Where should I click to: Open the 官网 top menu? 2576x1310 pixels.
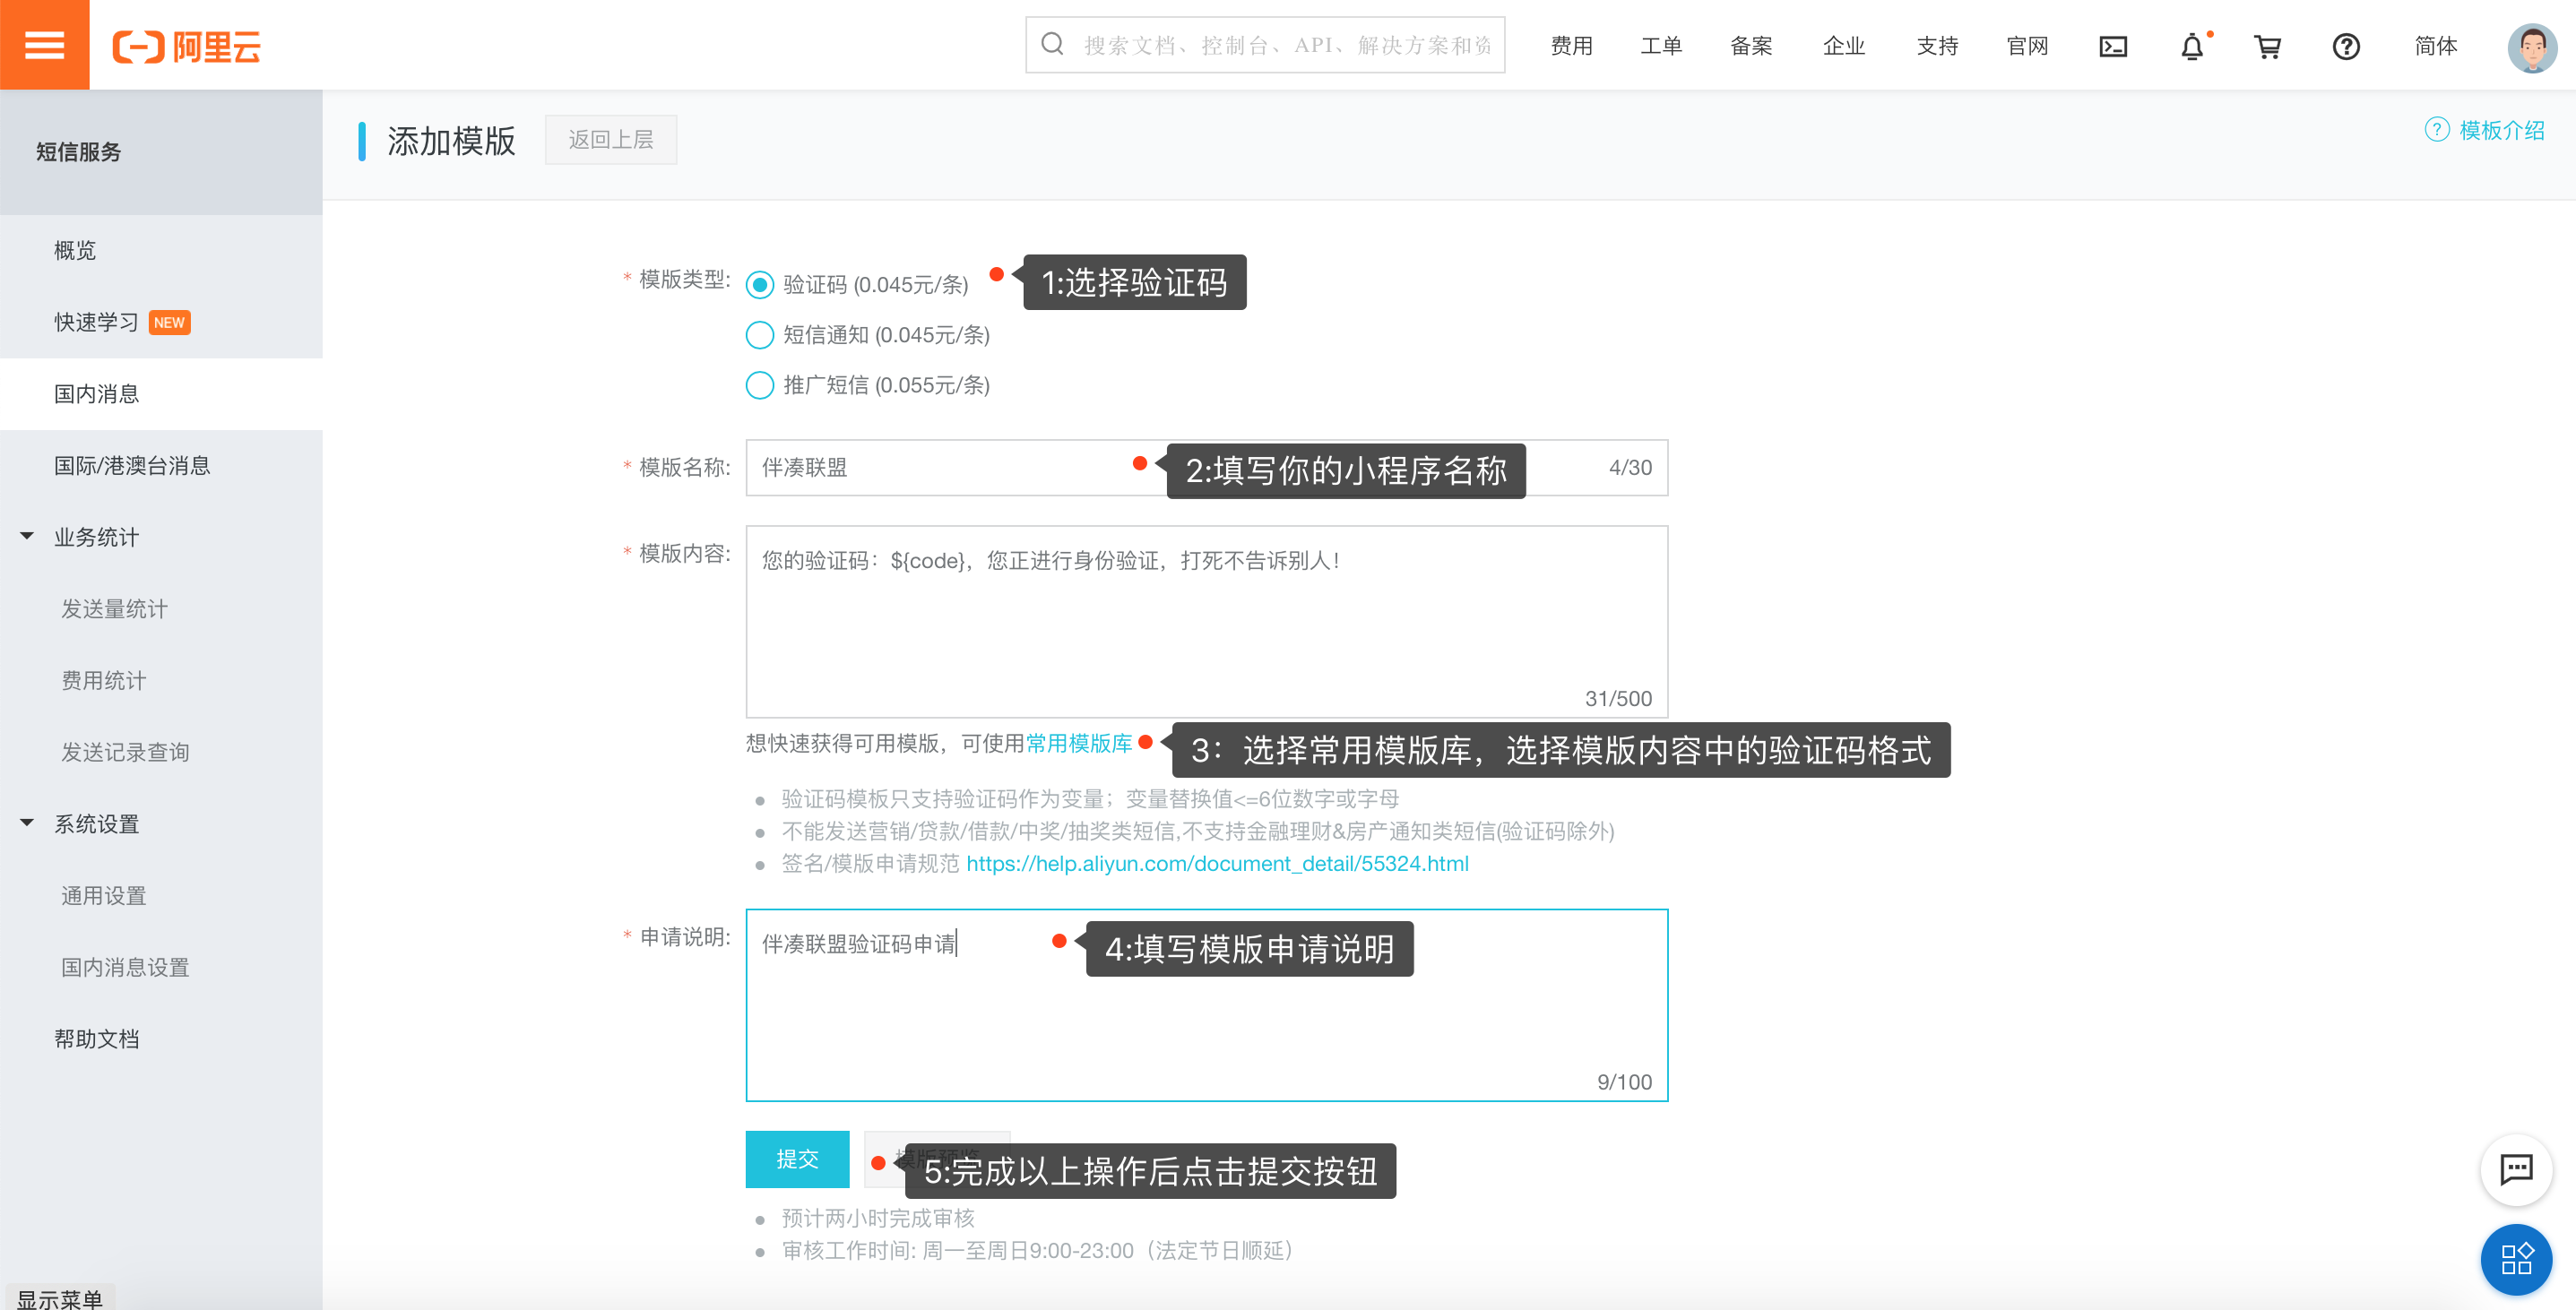2027,46
